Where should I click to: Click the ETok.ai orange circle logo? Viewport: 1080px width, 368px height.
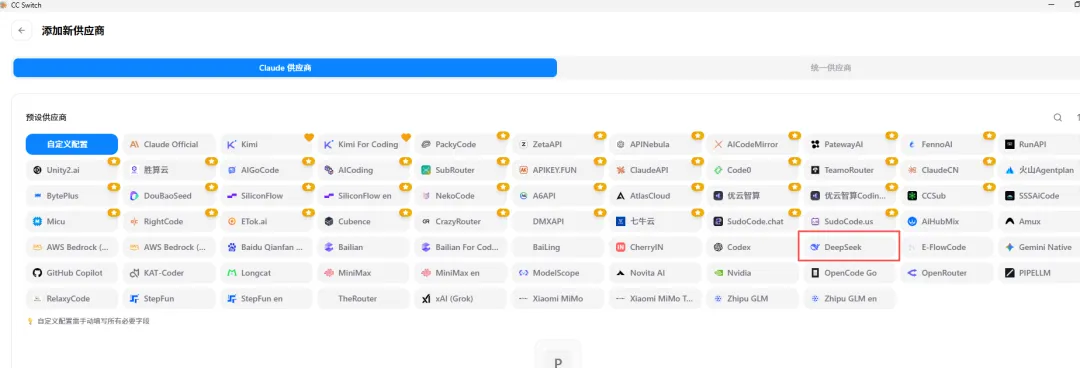pos(231,221)
